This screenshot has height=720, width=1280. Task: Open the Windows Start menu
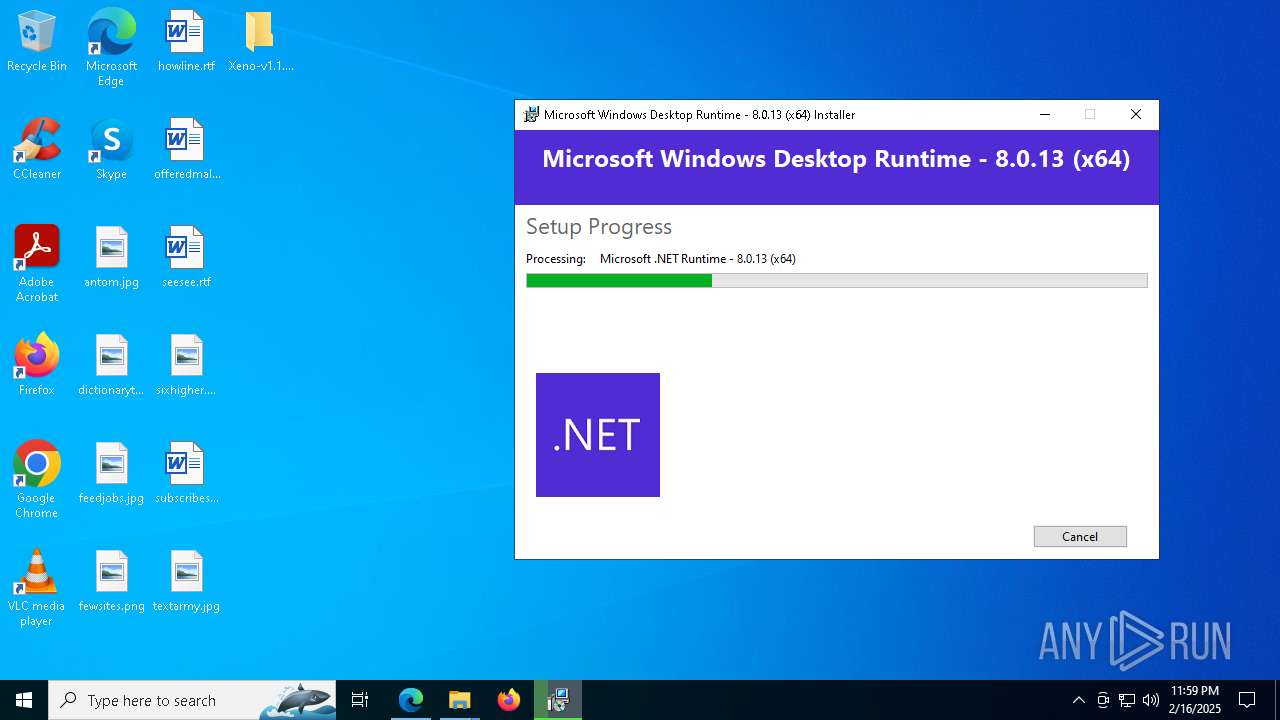click(x=24, y=700)
